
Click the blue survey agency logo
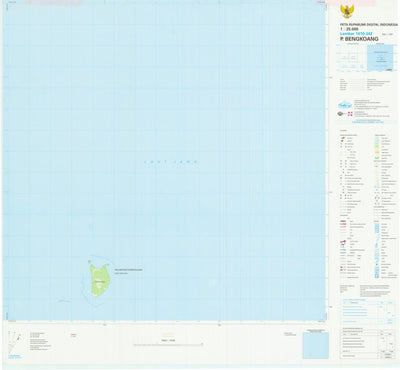345,105
